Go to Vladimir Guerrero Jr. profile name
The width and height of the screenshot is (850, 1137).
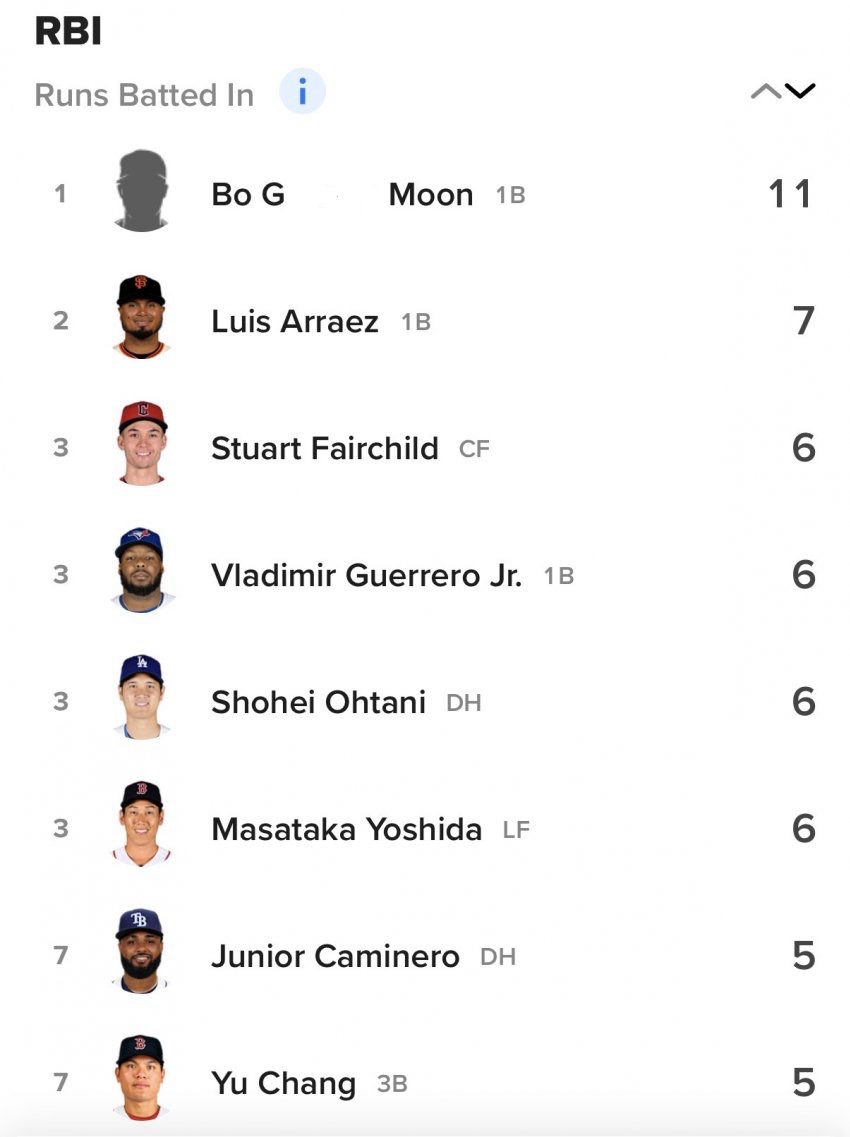coord(366,575)
